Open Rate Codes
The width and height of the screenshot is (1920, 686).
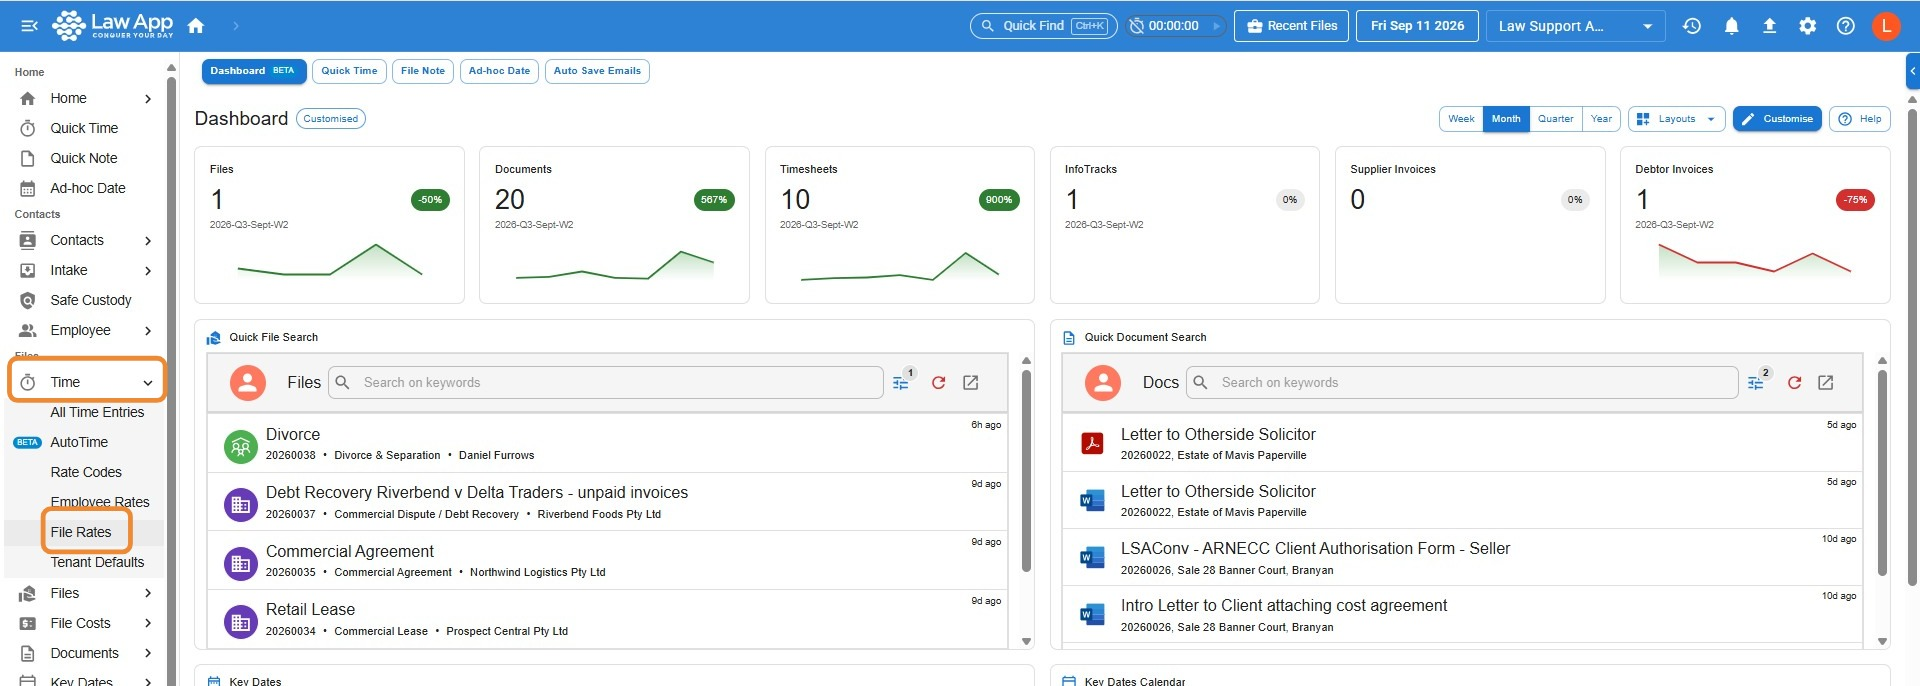click(x=86, y=472)
